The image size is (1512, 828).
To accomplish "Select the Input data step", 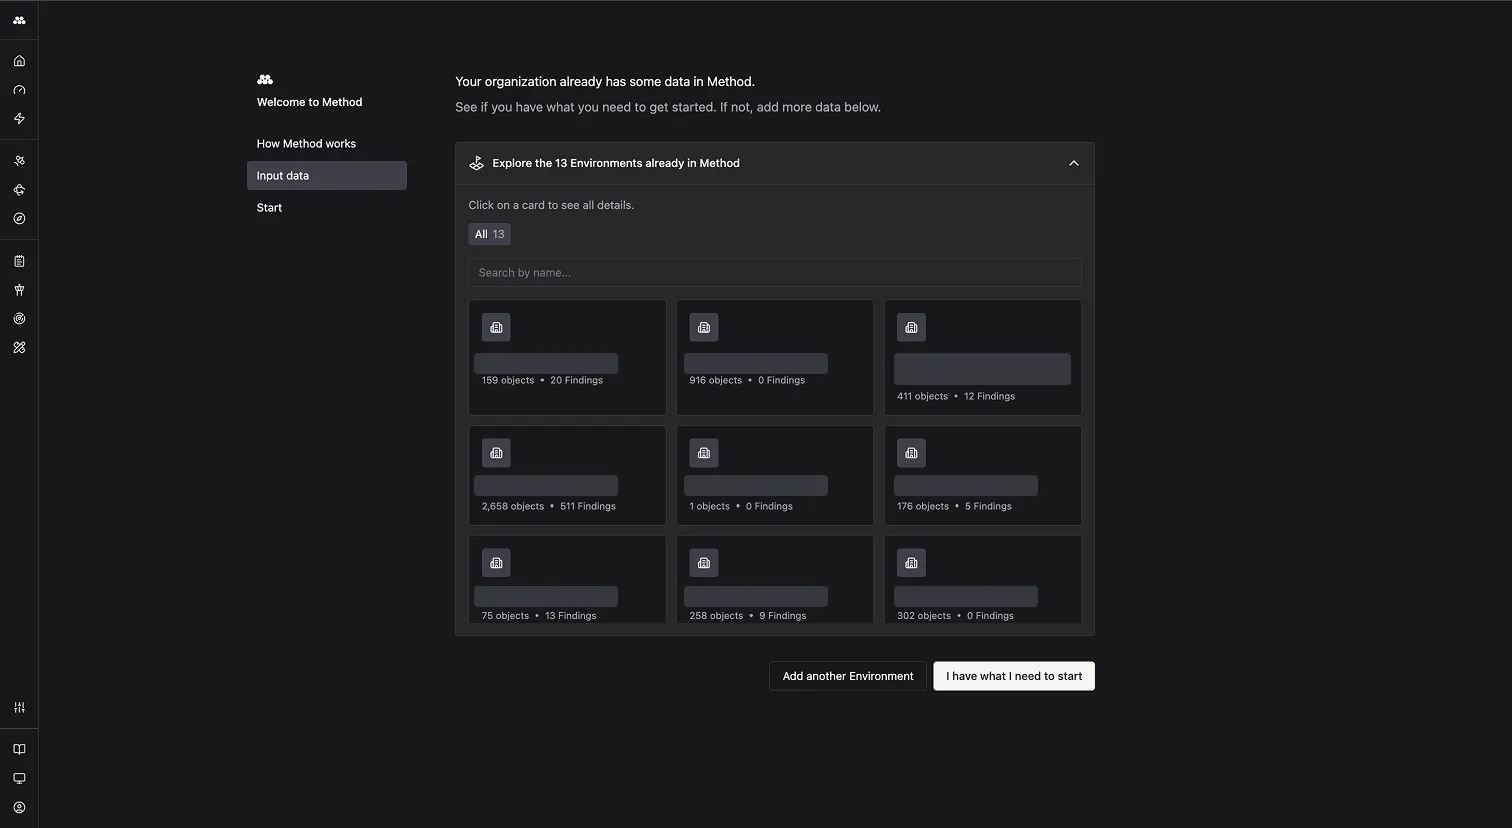I will tap(327, 175).
